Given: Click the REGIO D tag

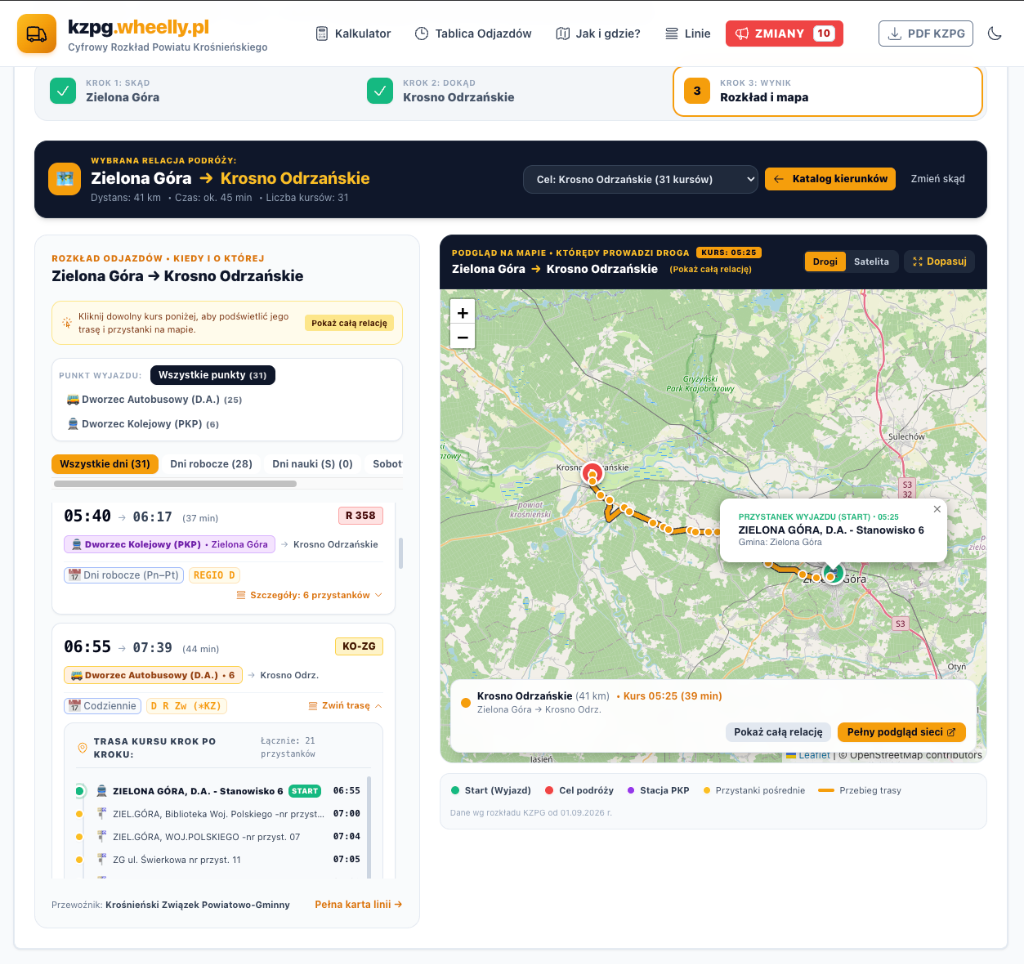Looking at the screenshot, I should tap(214, 575).
